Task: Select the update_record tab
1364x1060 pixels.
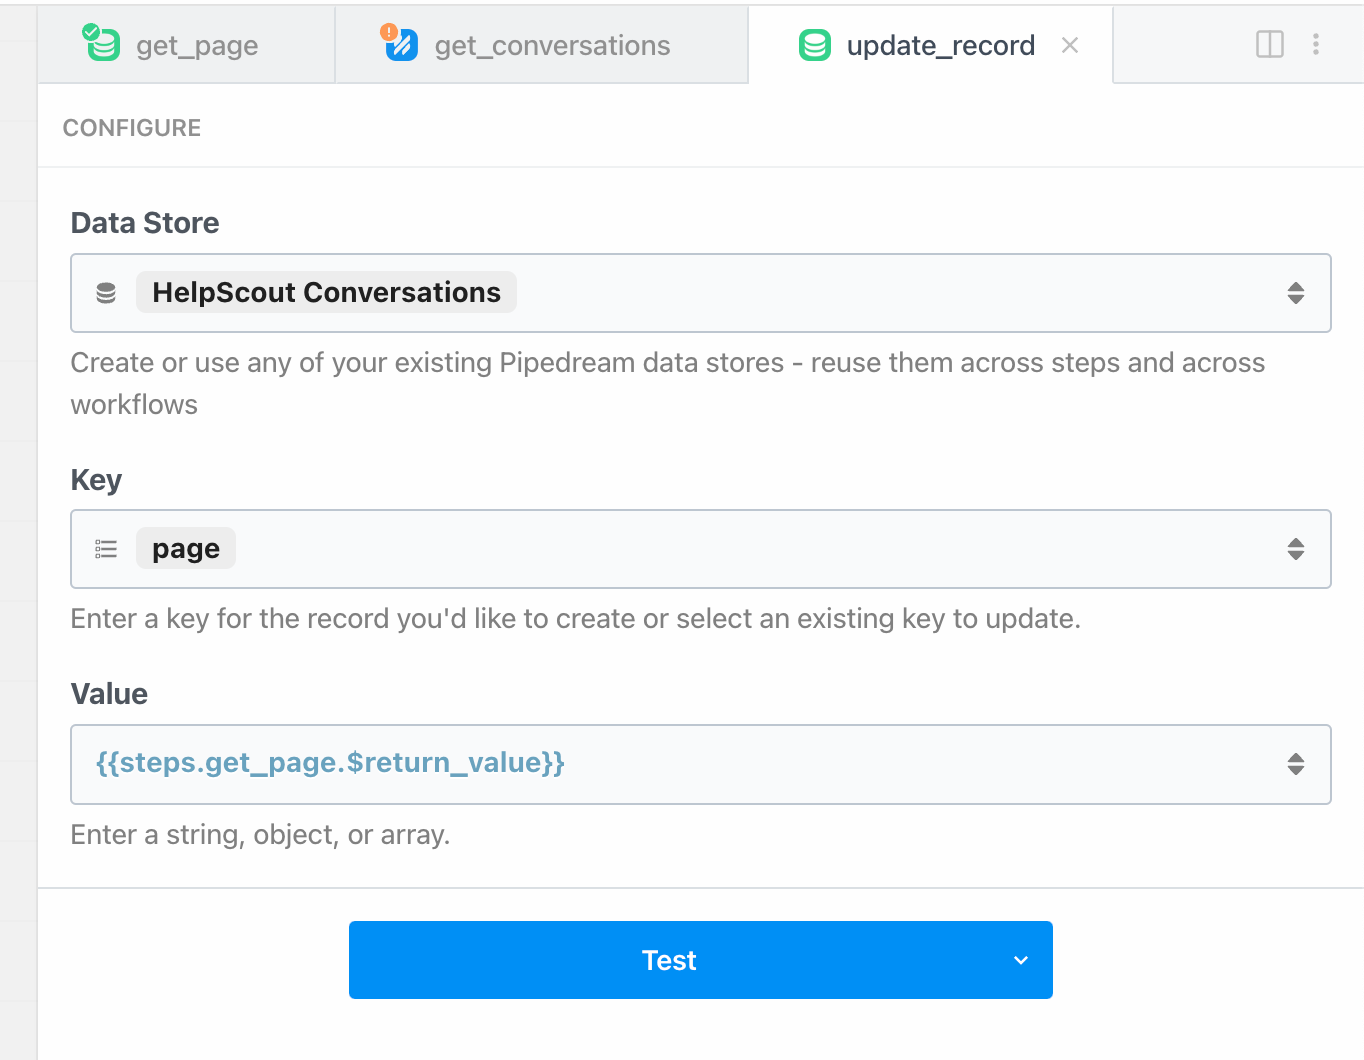Action: tap(930, 45)
